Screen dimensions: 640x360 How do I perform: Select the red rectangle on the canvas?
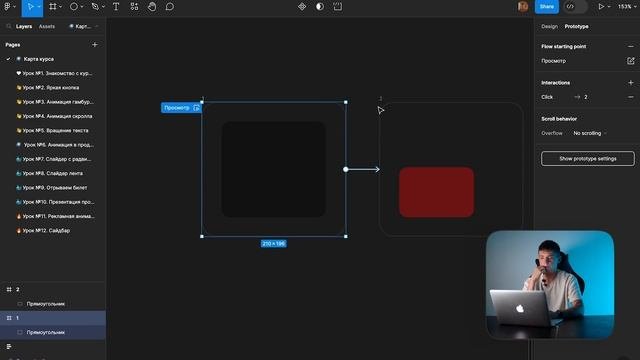(436, 192)
